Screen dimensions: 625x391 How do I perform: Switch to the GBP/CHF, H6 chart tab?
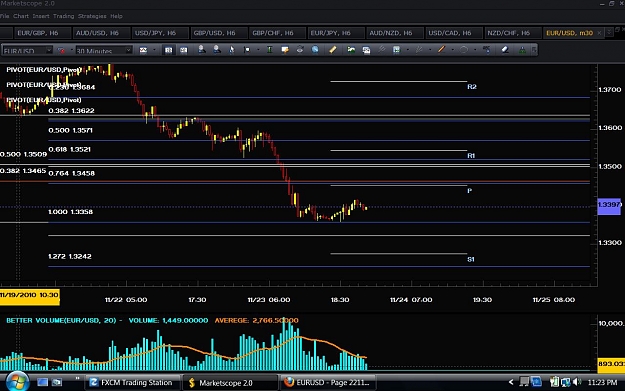coord(277,33)
